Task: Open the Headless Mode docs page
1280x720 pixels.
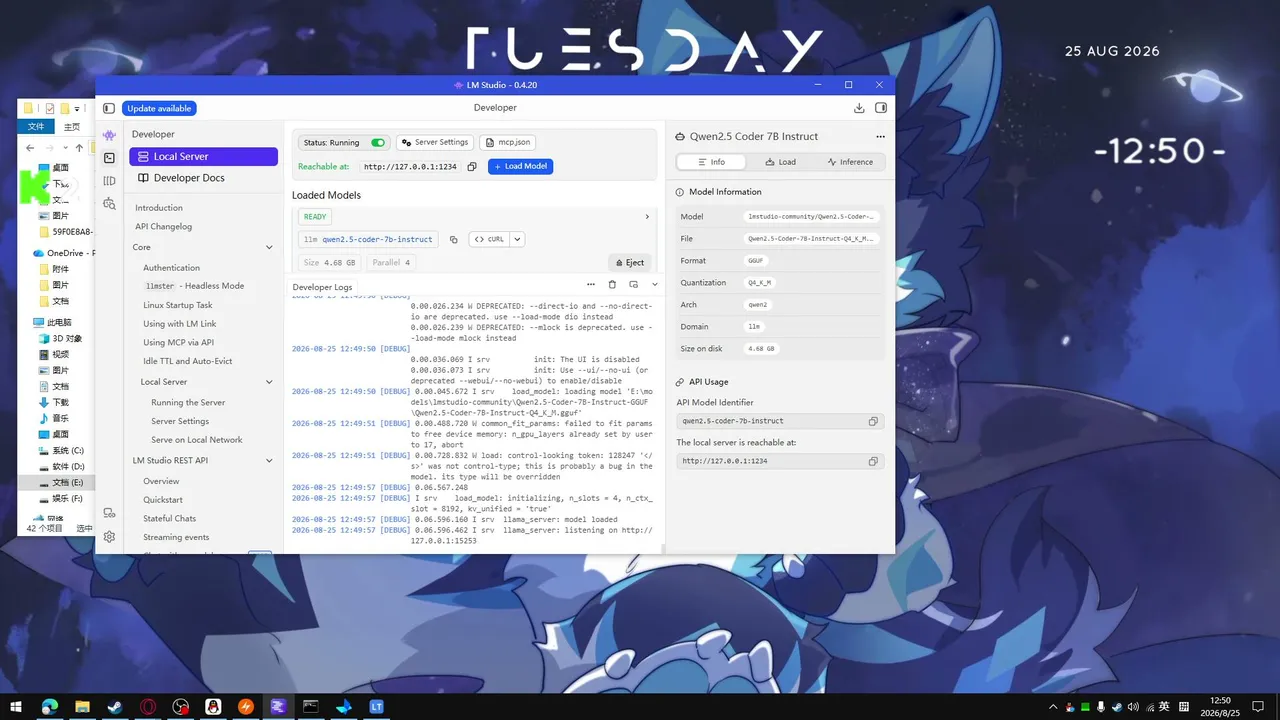Action: pyautogui.click(x=194, y=286)
